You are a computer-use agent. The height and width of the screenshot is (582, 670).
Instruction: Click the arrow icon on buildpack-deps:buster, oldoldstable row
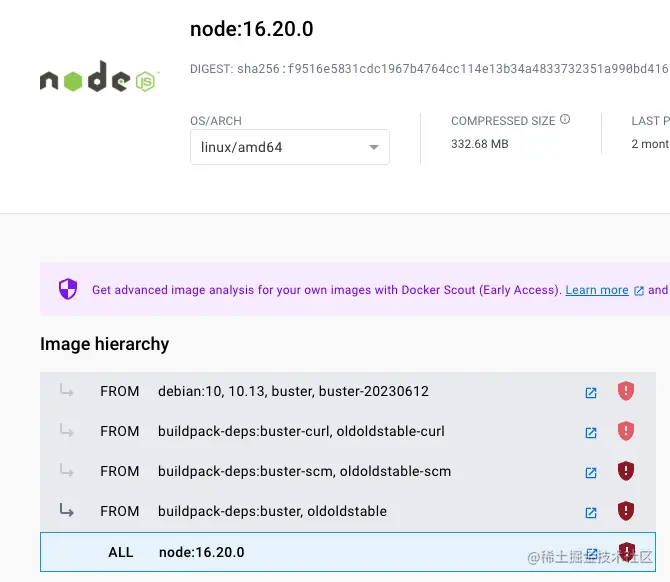point(66,510)
